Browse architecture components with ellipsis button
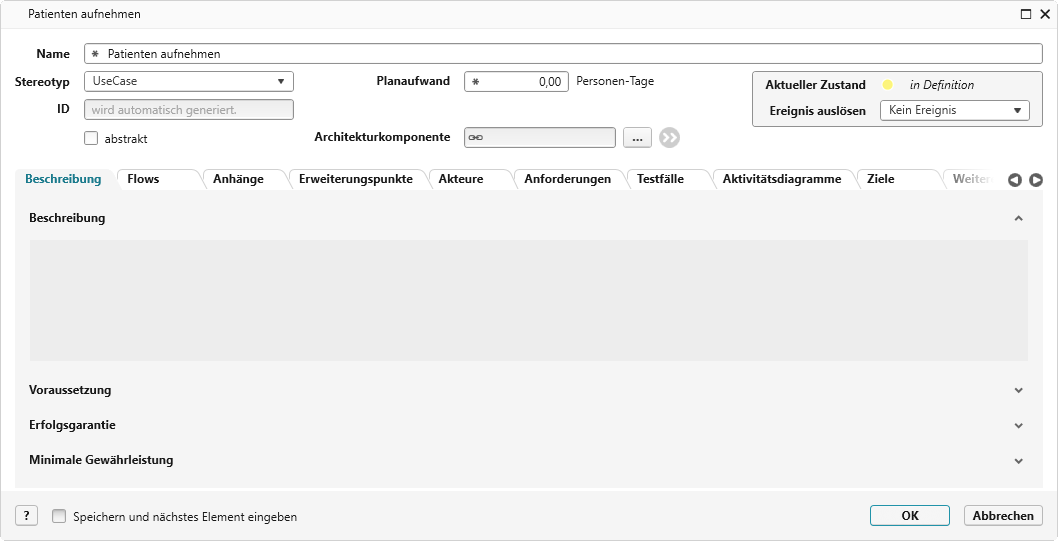Screen dimensions: 1058x541 pos(638,138)
